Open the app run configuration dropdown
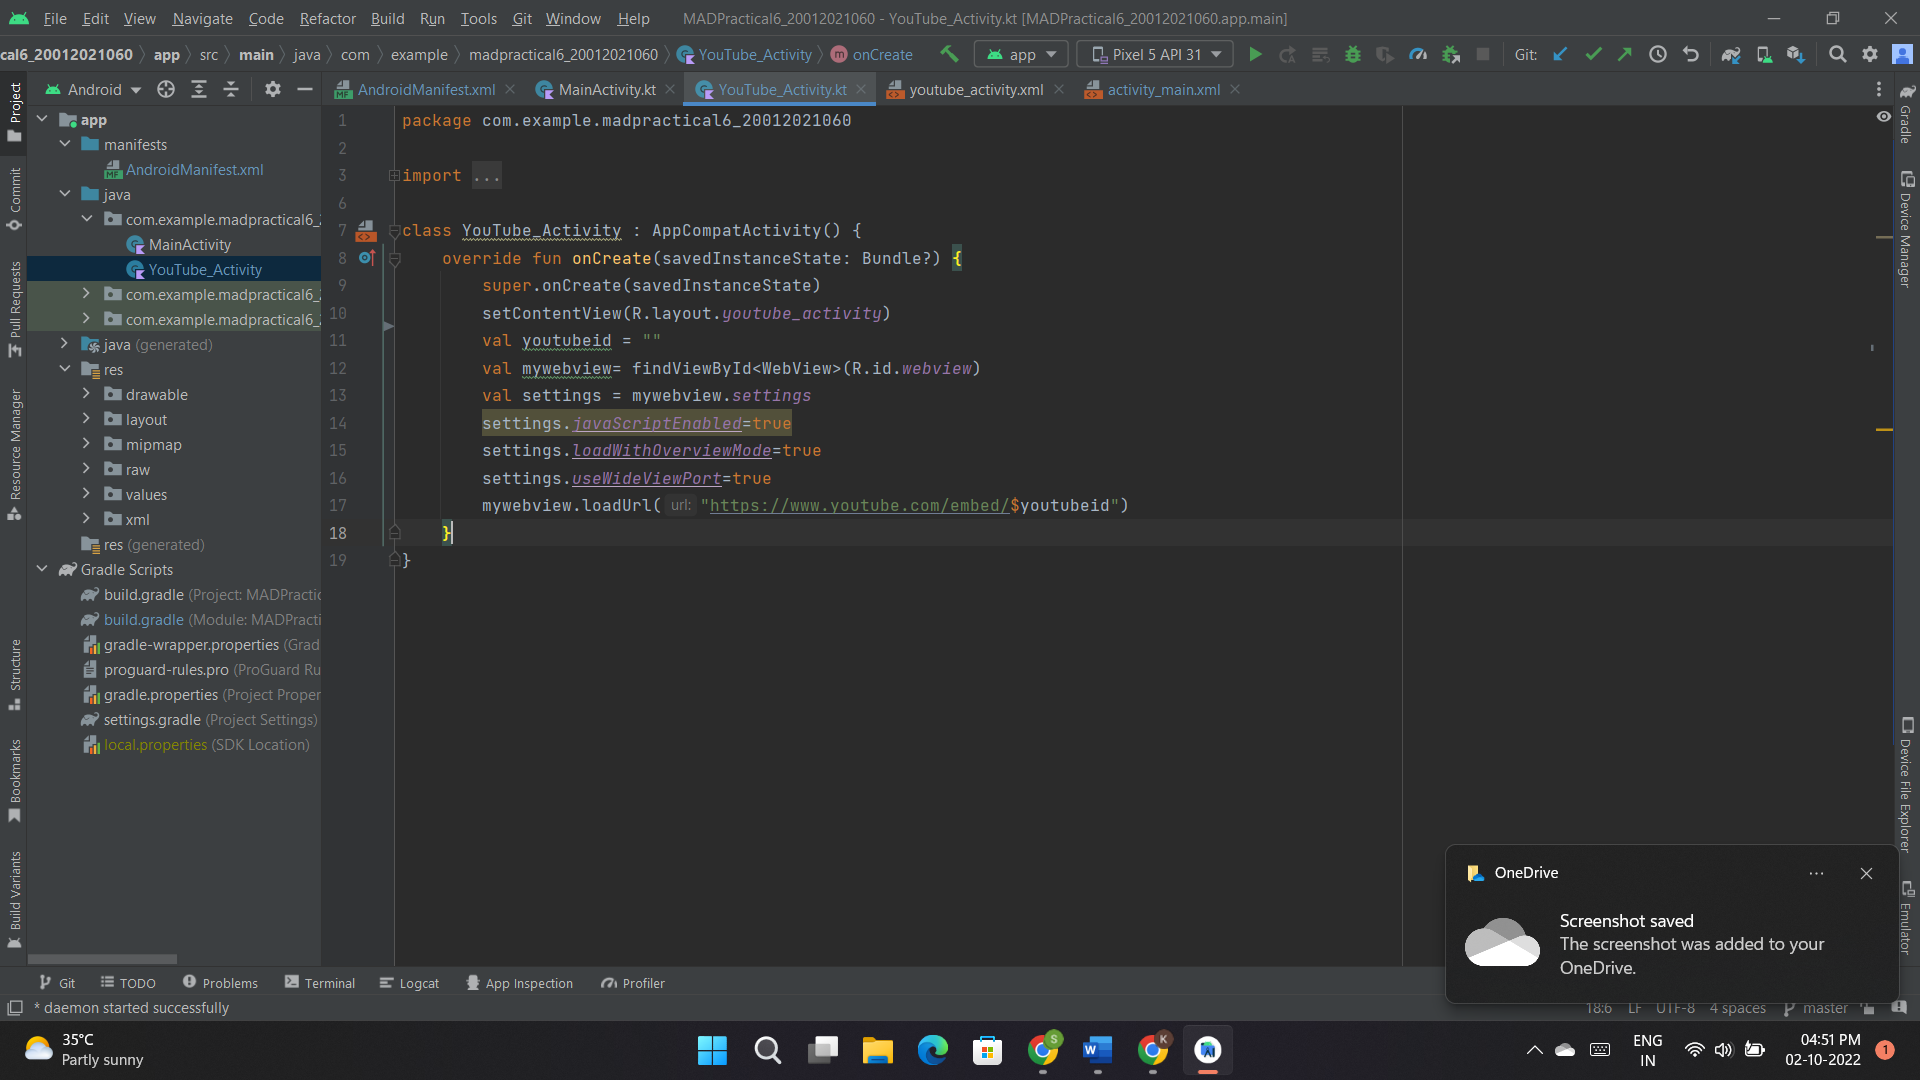 point(1020,54)
